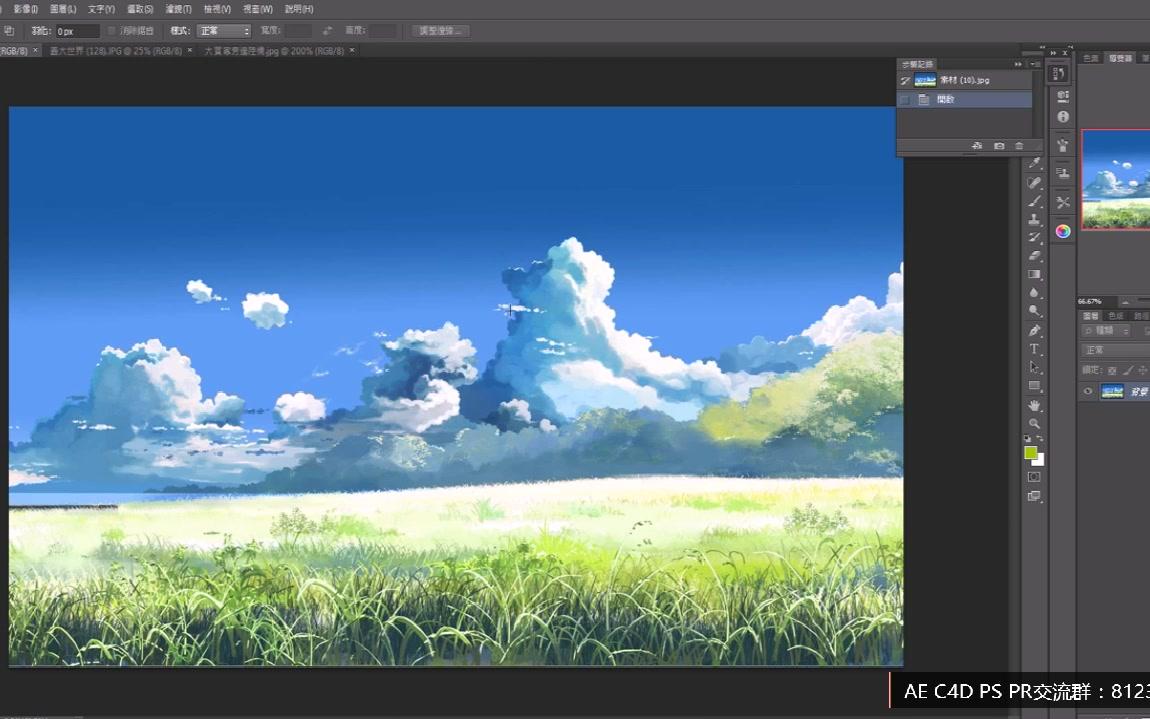Open the selection mode dropdown in options bar

click(x=222, y=31)
